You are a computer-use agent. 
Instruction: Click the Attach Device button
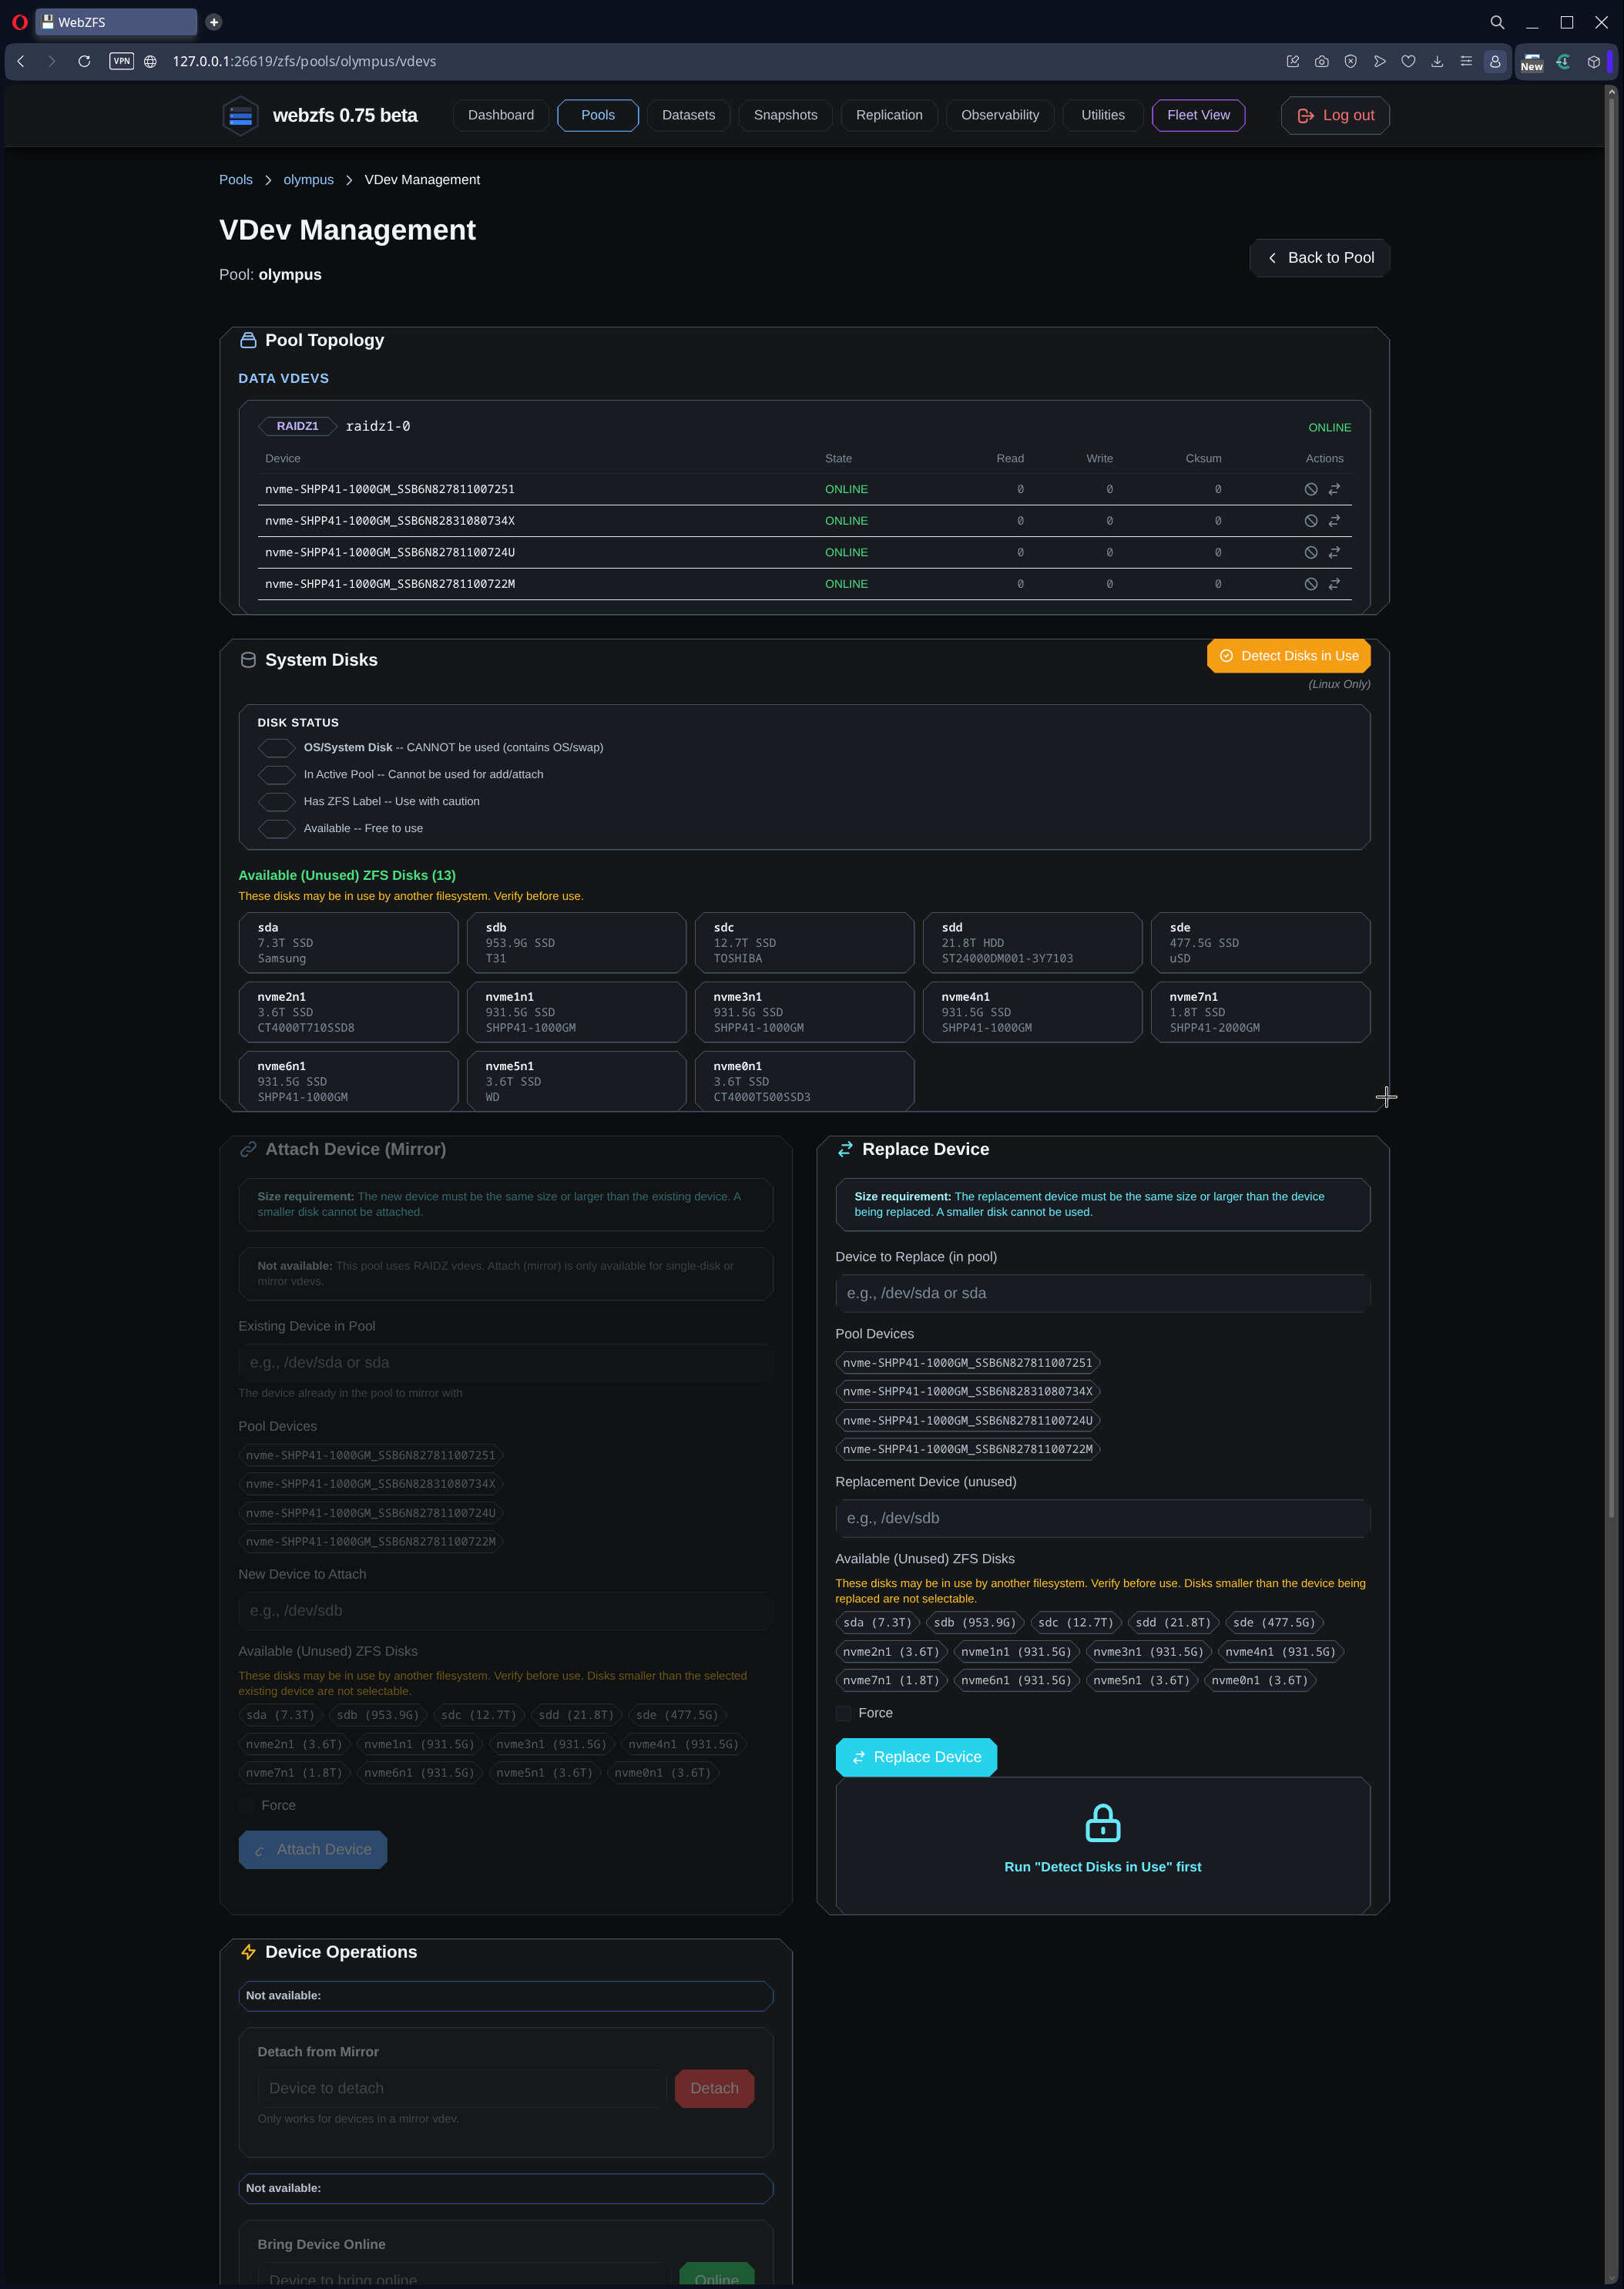(312, 1850)
